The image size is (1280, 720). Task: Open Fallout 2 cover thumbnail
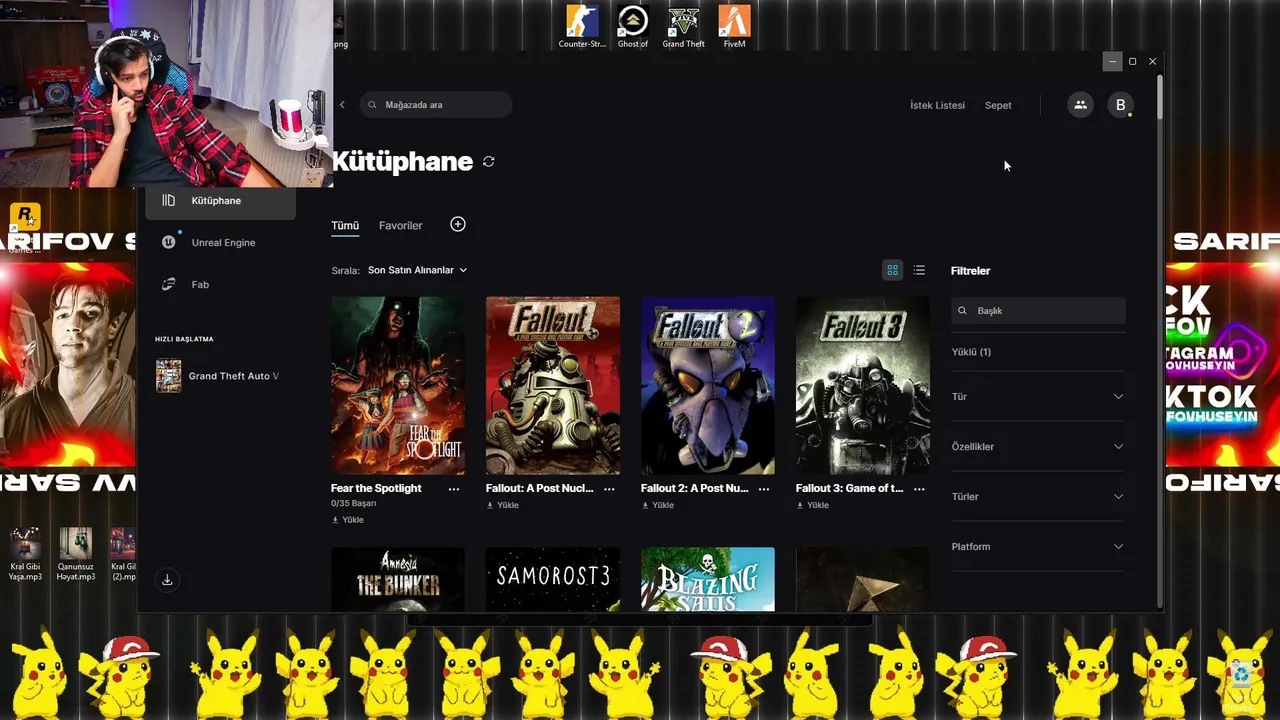[708, 385]
